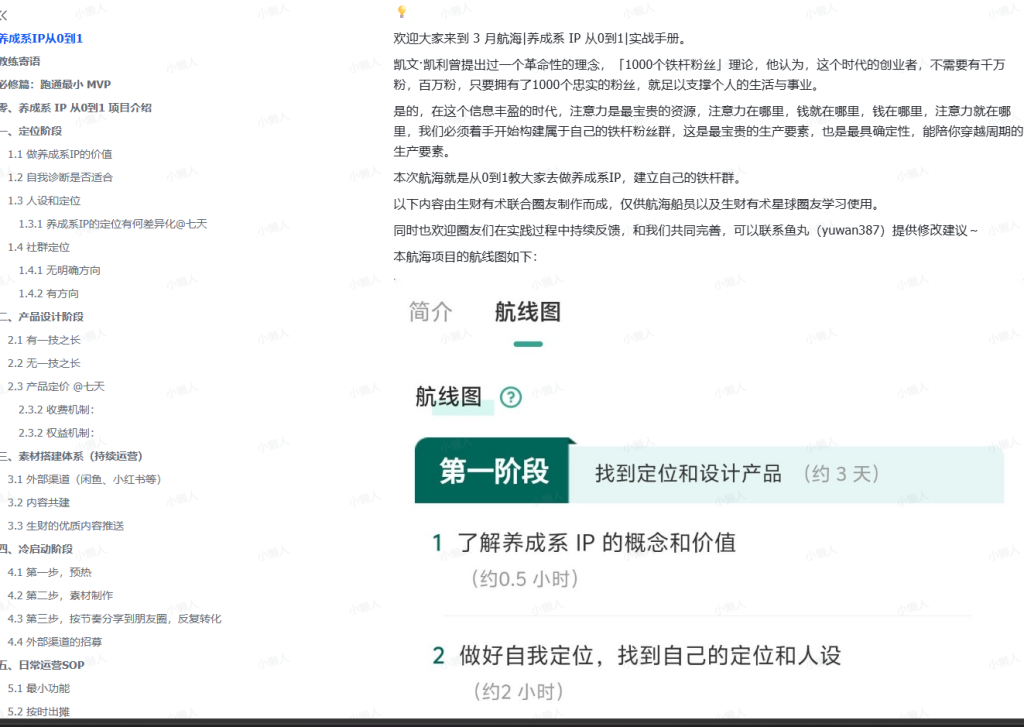The width and height of the screenshot is (1024, 727).
Task: Navigate to 二、产品设计阶段 heading
Action: (42, 317)
